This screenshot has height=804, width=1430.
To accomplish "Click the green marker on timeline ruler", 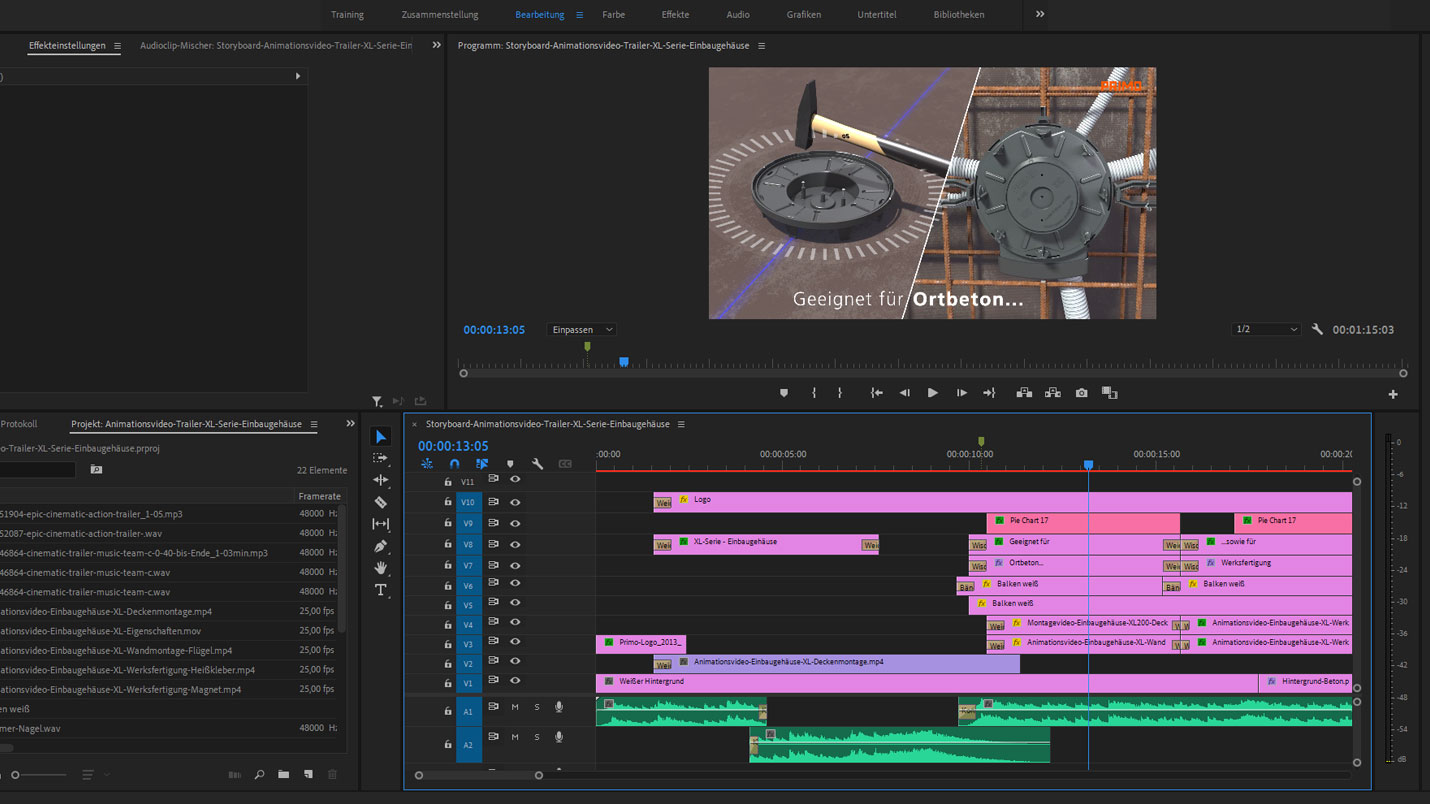I will tap(981, 441).
